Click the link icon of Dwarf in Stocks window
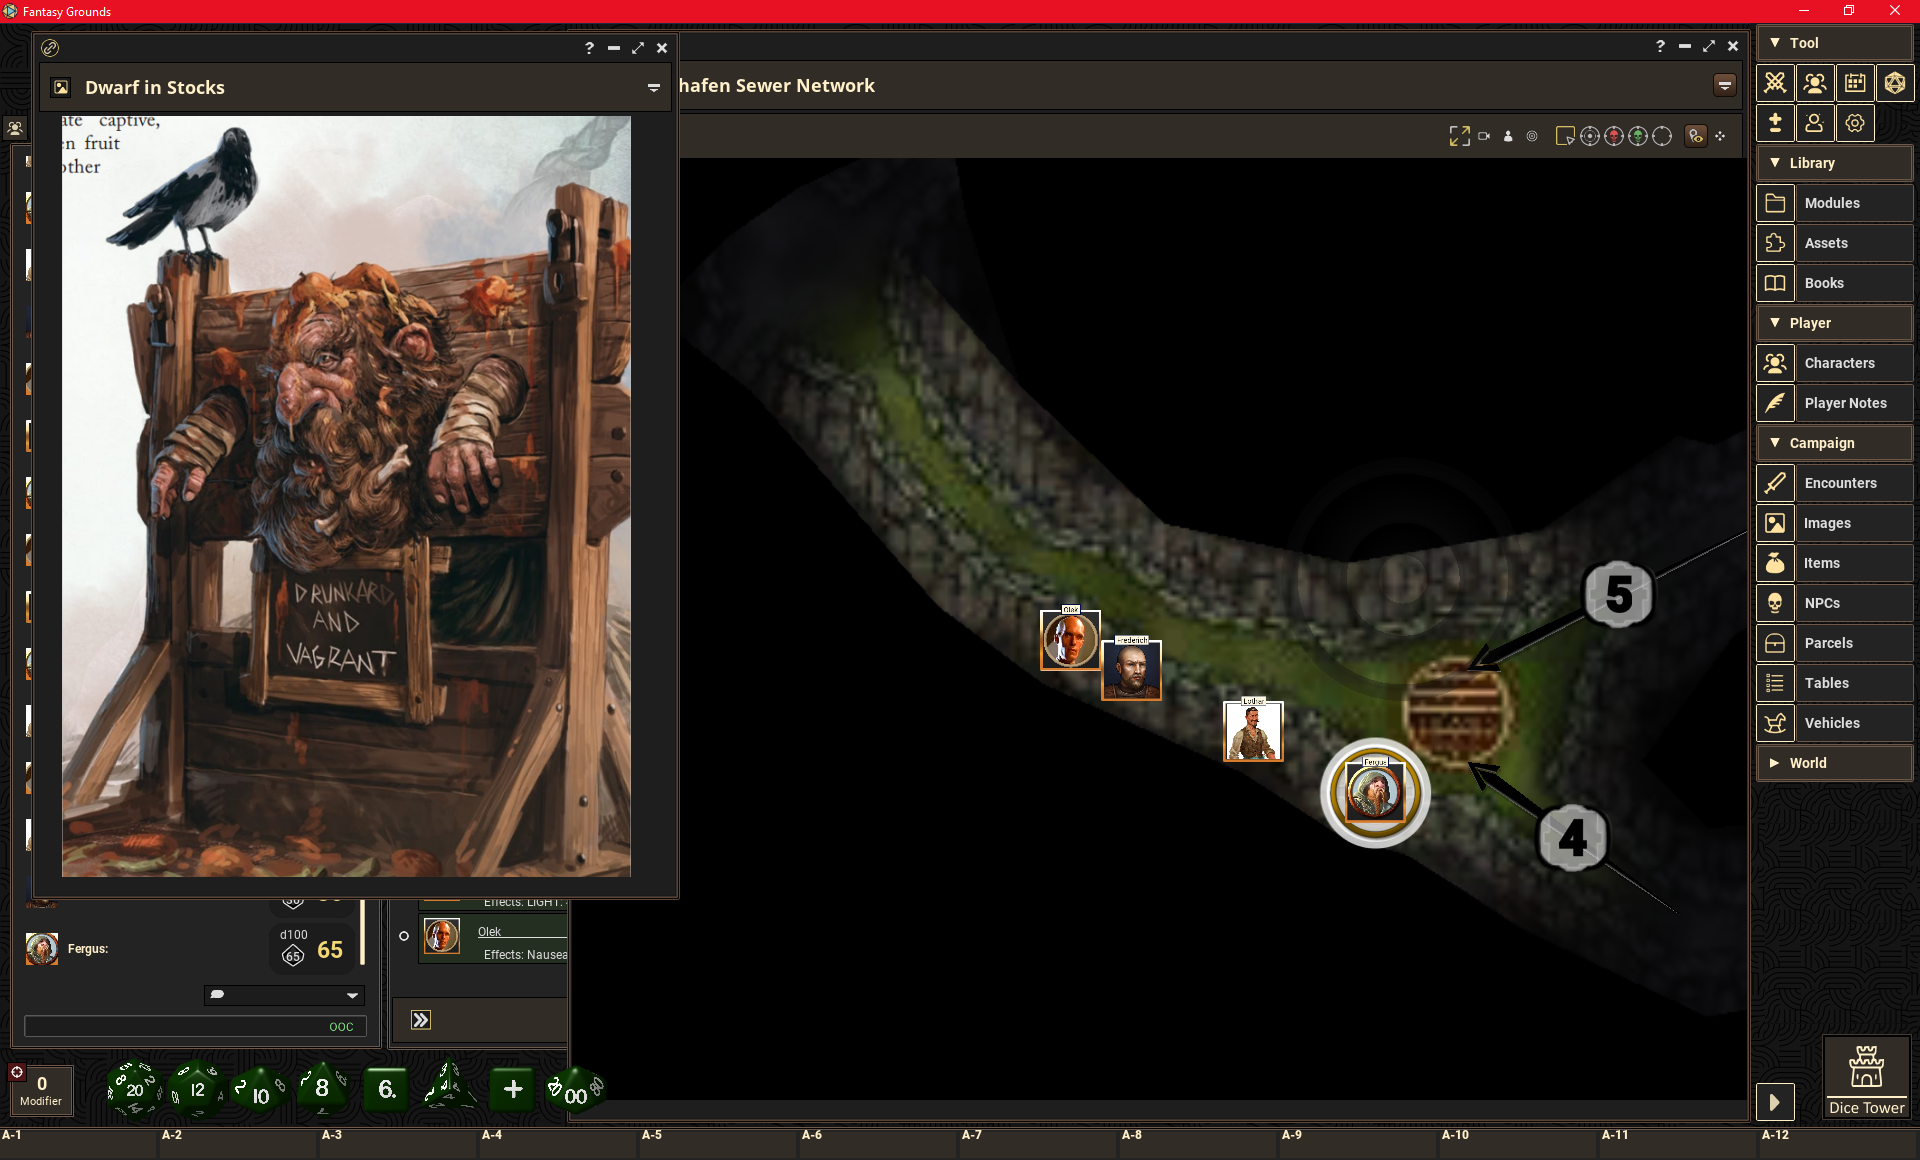This screenshot has width=1920, height=1160. 50,48
